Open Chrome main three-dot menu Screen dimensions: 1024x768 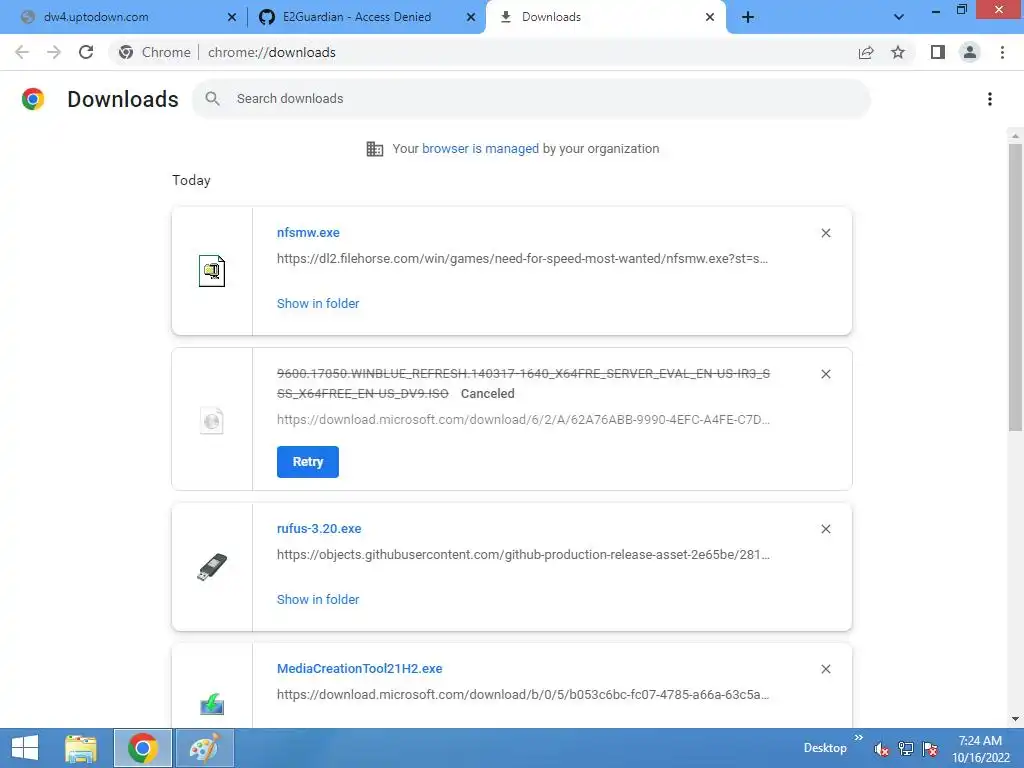(1002, 52)
